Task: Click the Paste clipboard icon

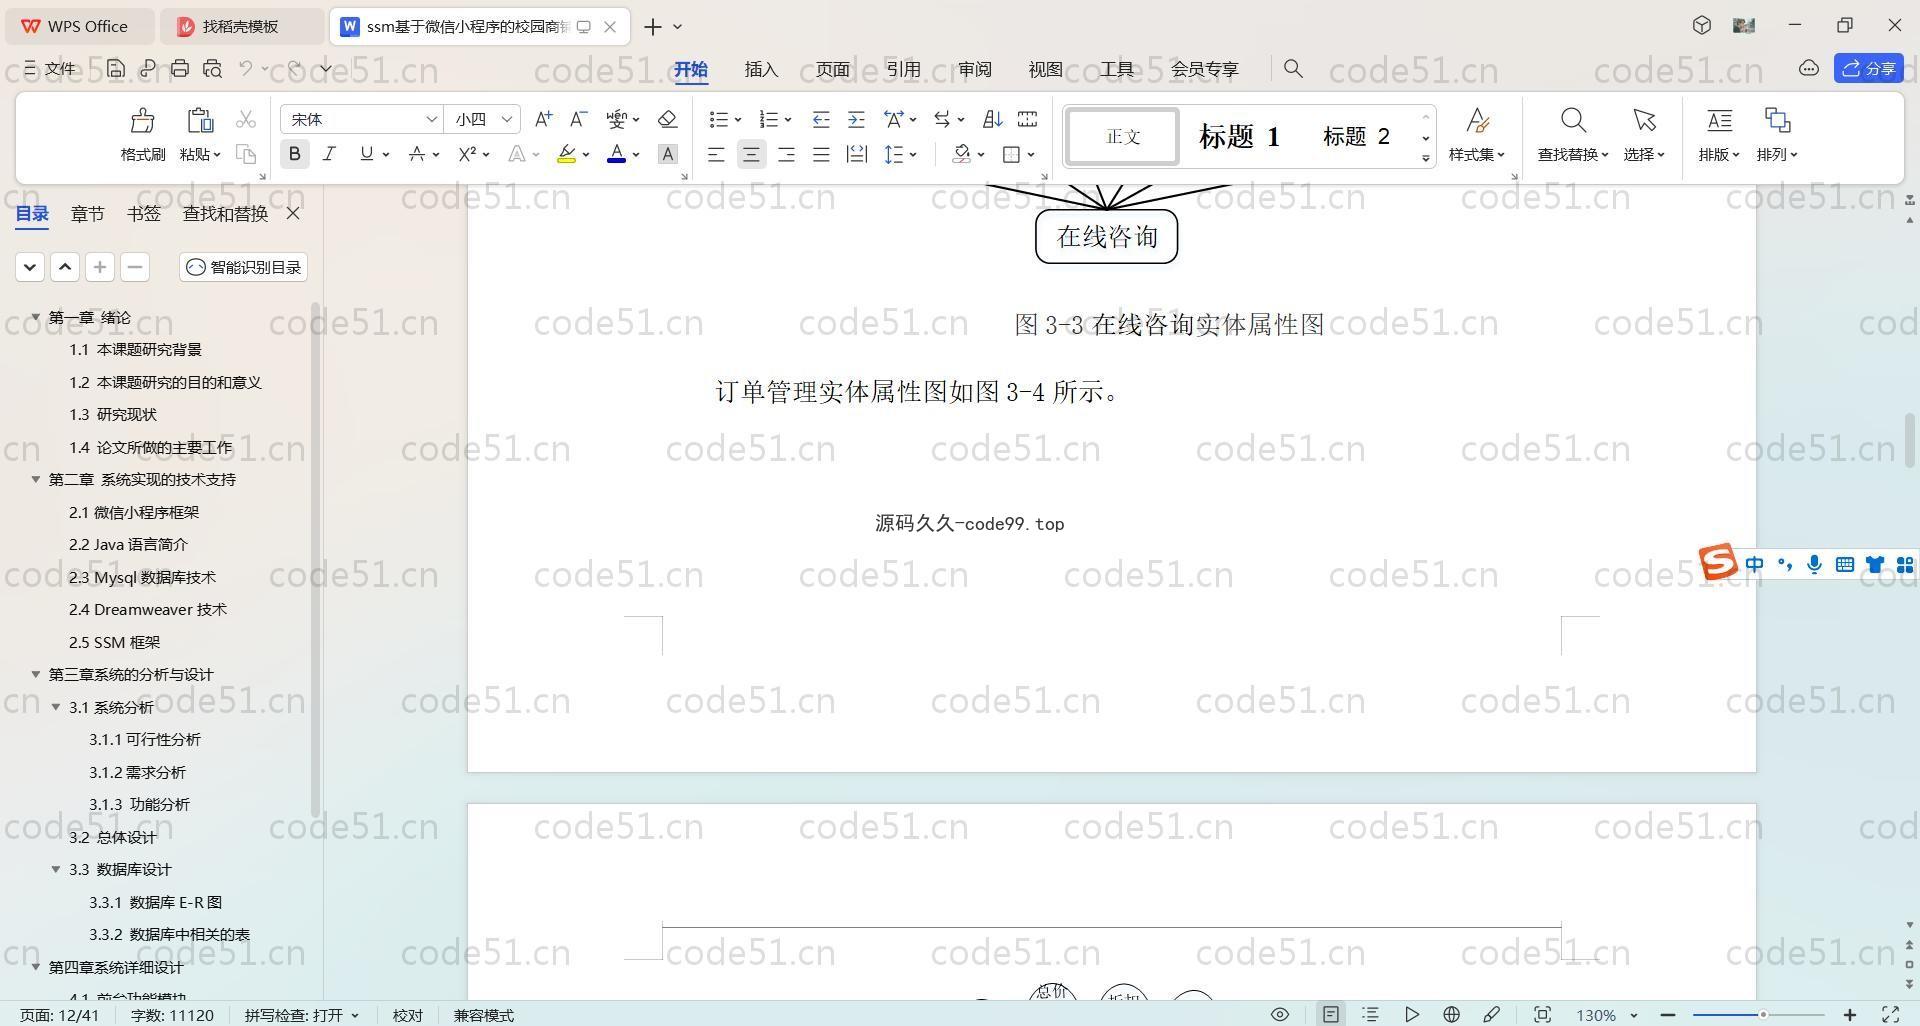Action: (200, 121)
